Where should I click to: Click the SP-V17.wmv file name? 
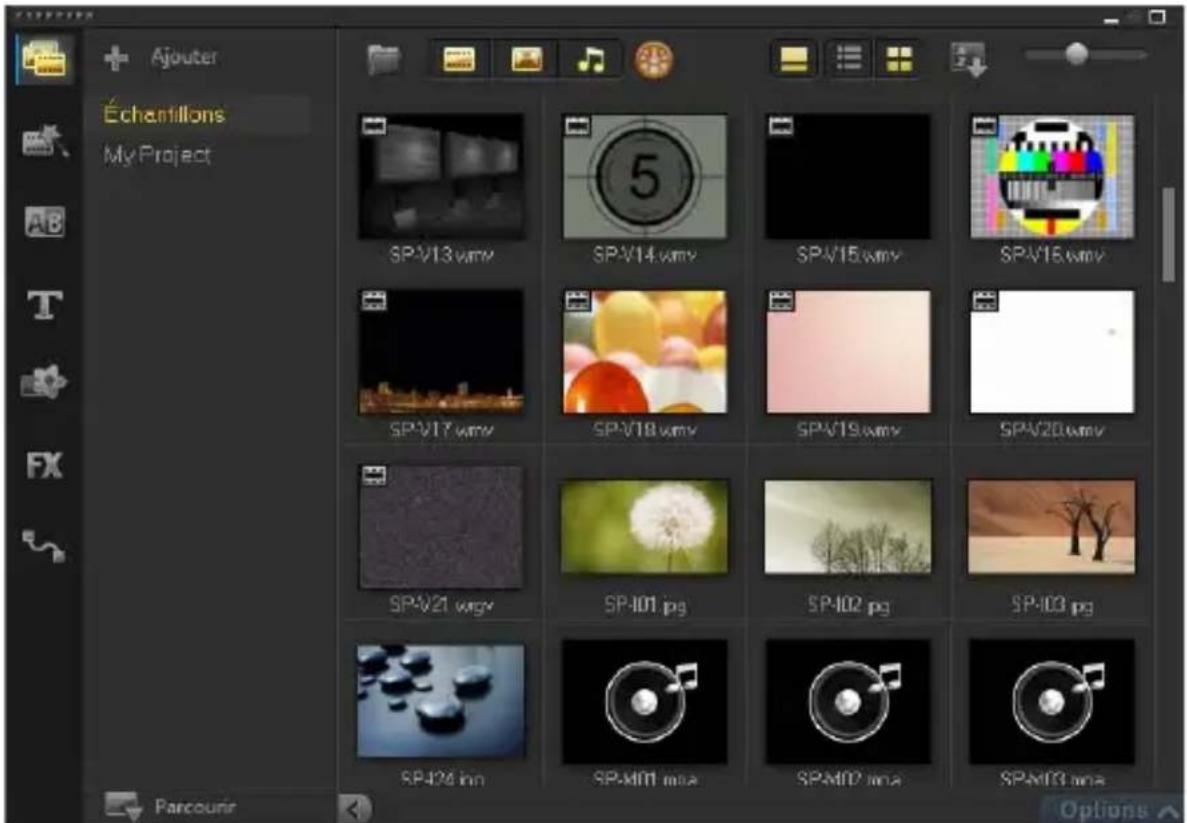coord(441,430)
